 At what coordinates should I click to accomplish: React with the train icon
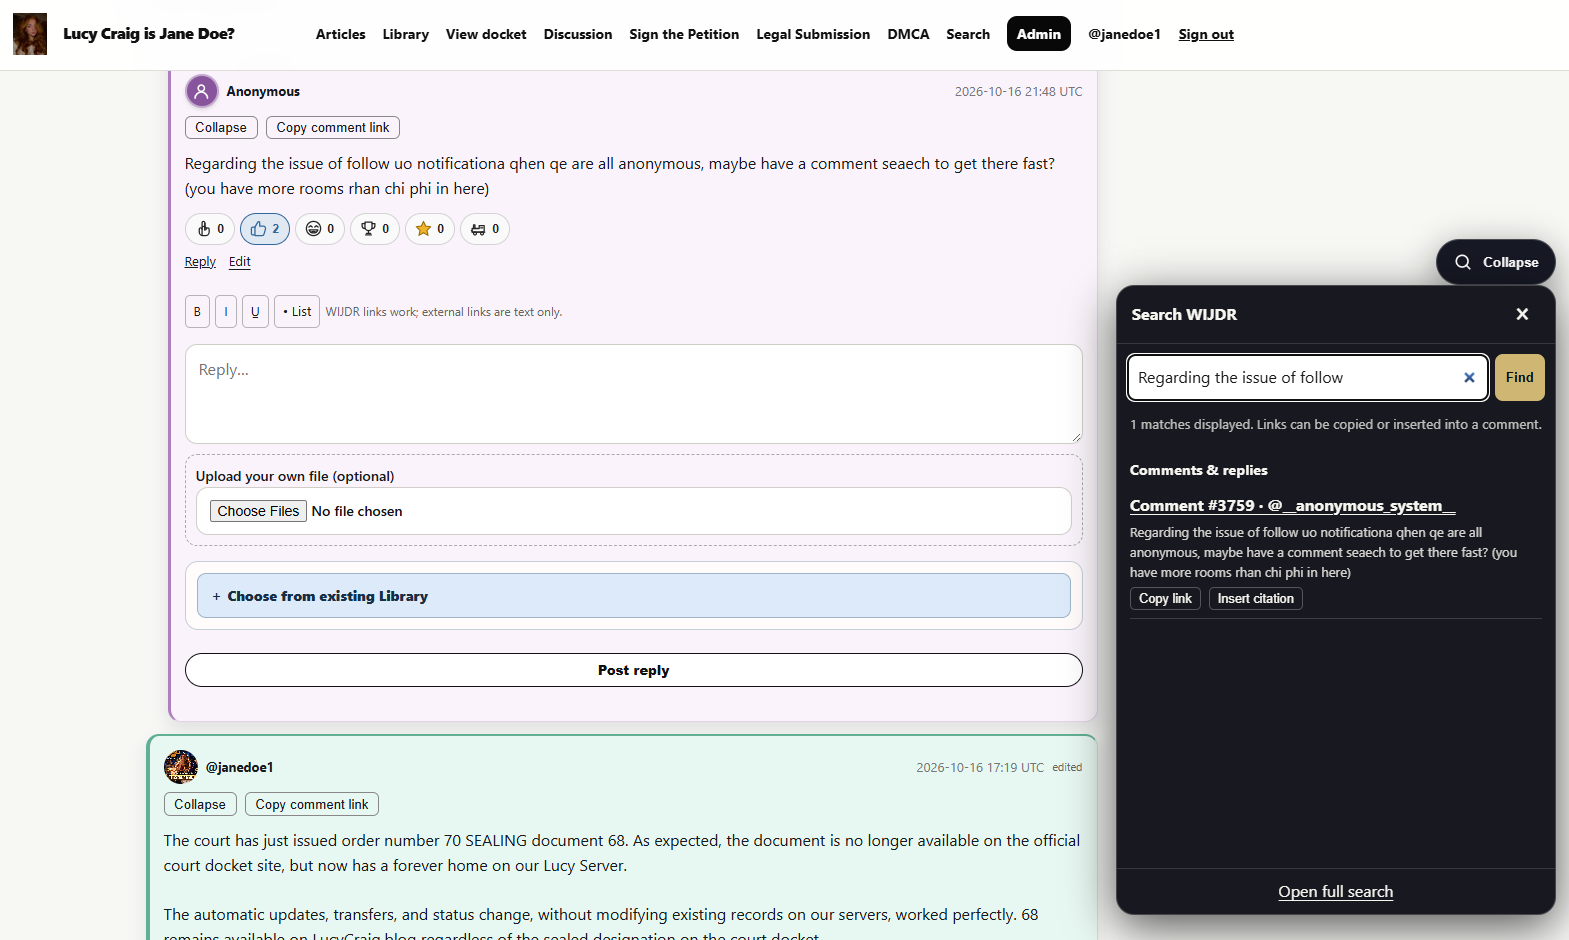[x=485, y=229]
